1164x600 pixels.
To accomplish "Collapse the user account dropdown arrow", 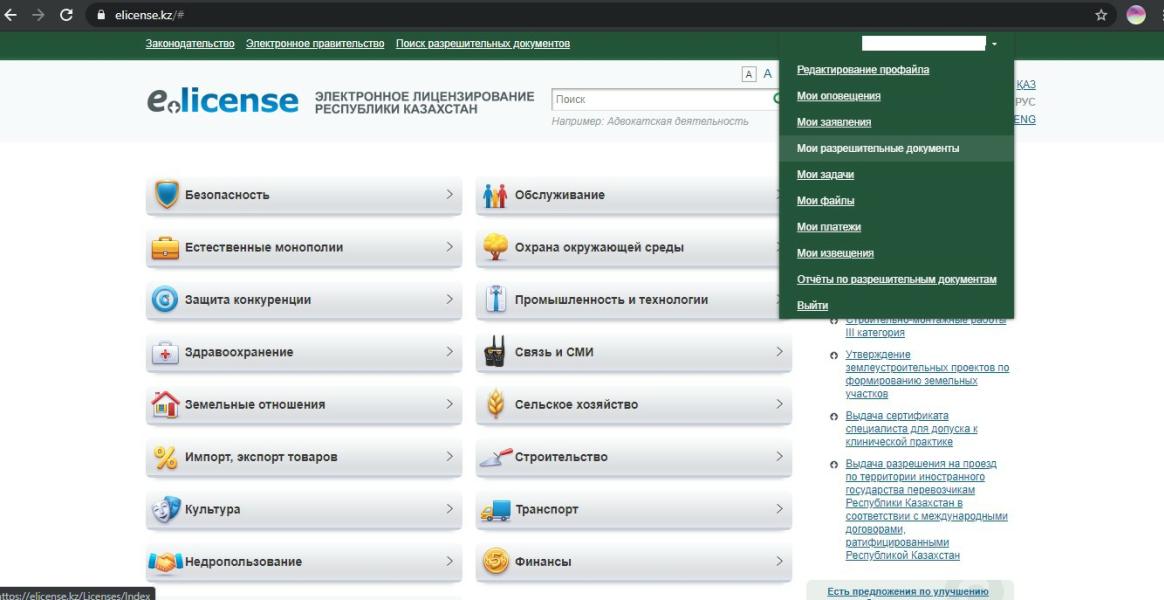I will tap(994, 45).
